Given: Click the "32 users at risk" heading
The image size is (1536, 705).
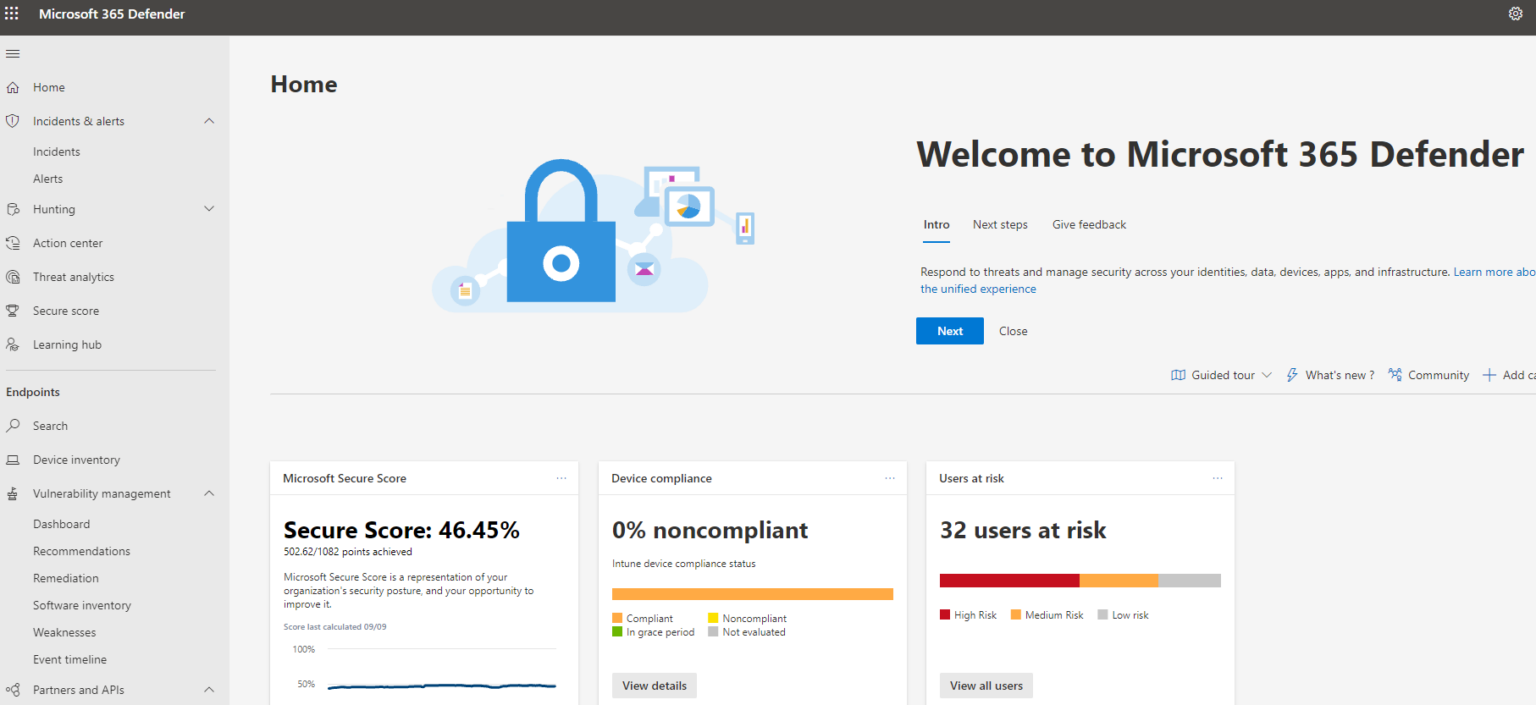Looking at the screenshot, I should pos(1023,530).
